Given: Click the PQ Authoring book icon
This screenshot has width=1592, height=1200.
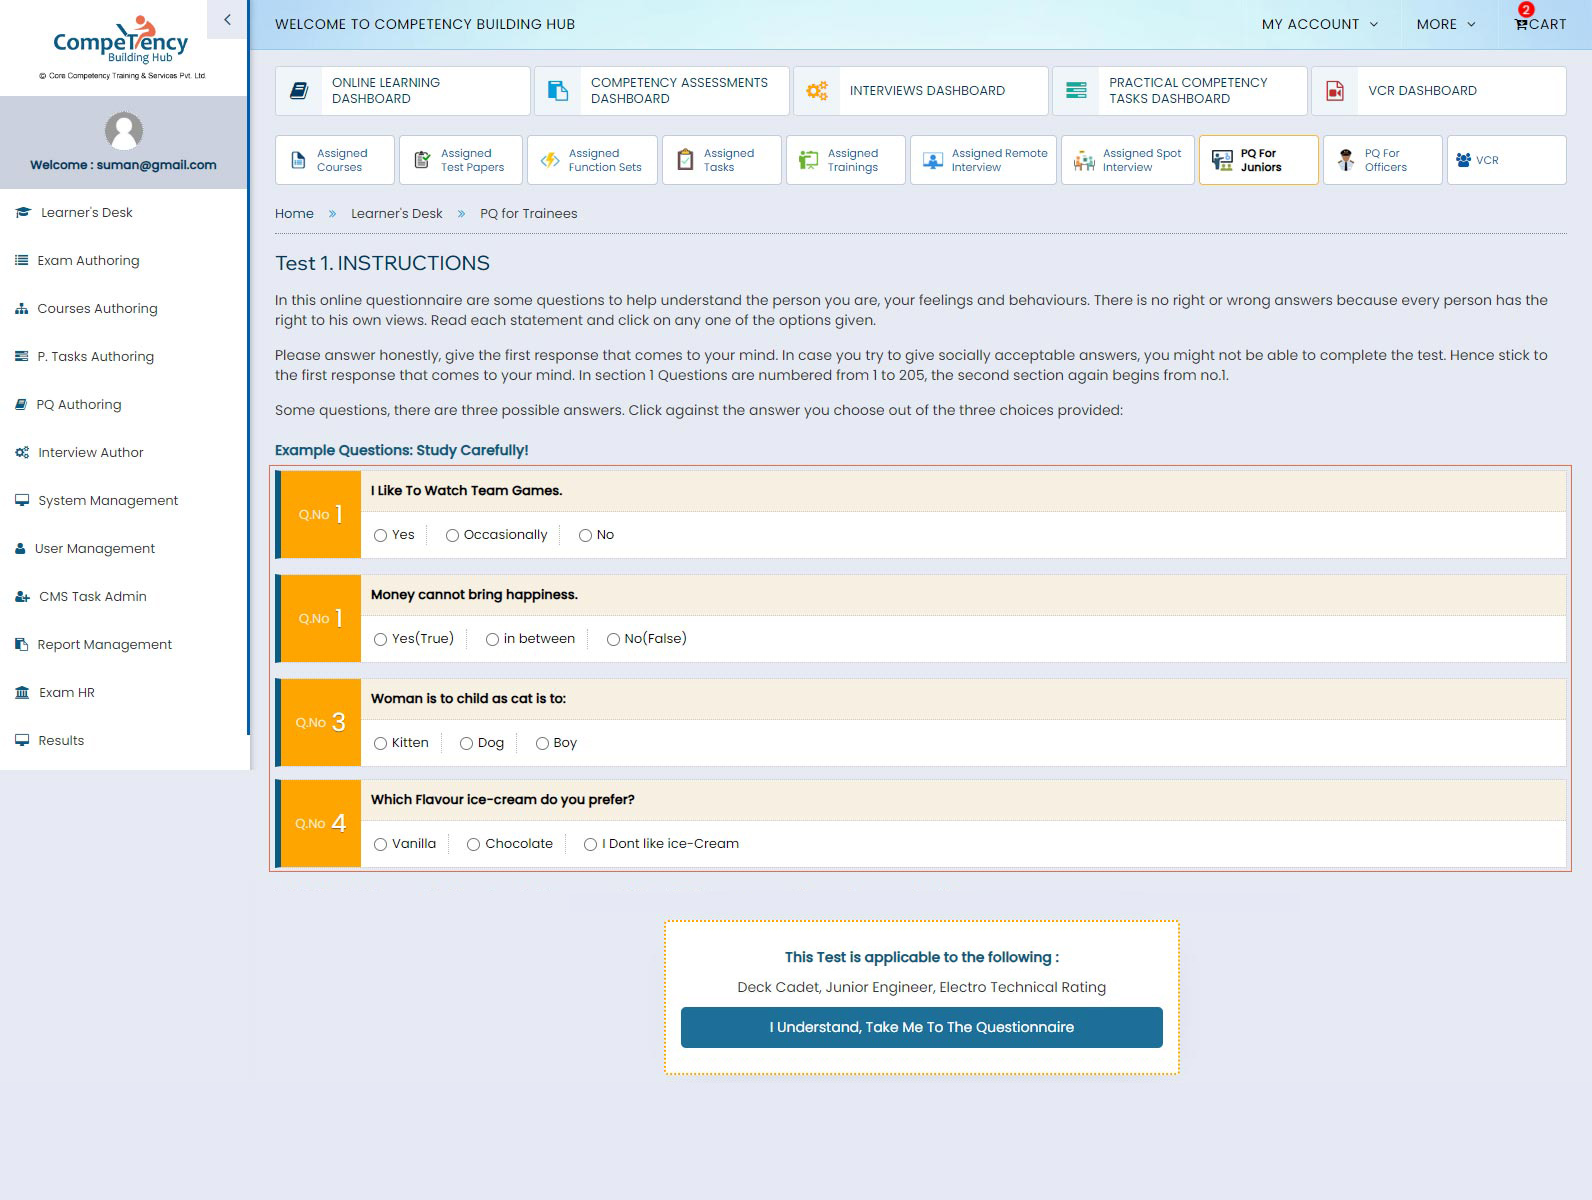Looking at the screenshot, I should pyautogui.click(x=21, y=405).
